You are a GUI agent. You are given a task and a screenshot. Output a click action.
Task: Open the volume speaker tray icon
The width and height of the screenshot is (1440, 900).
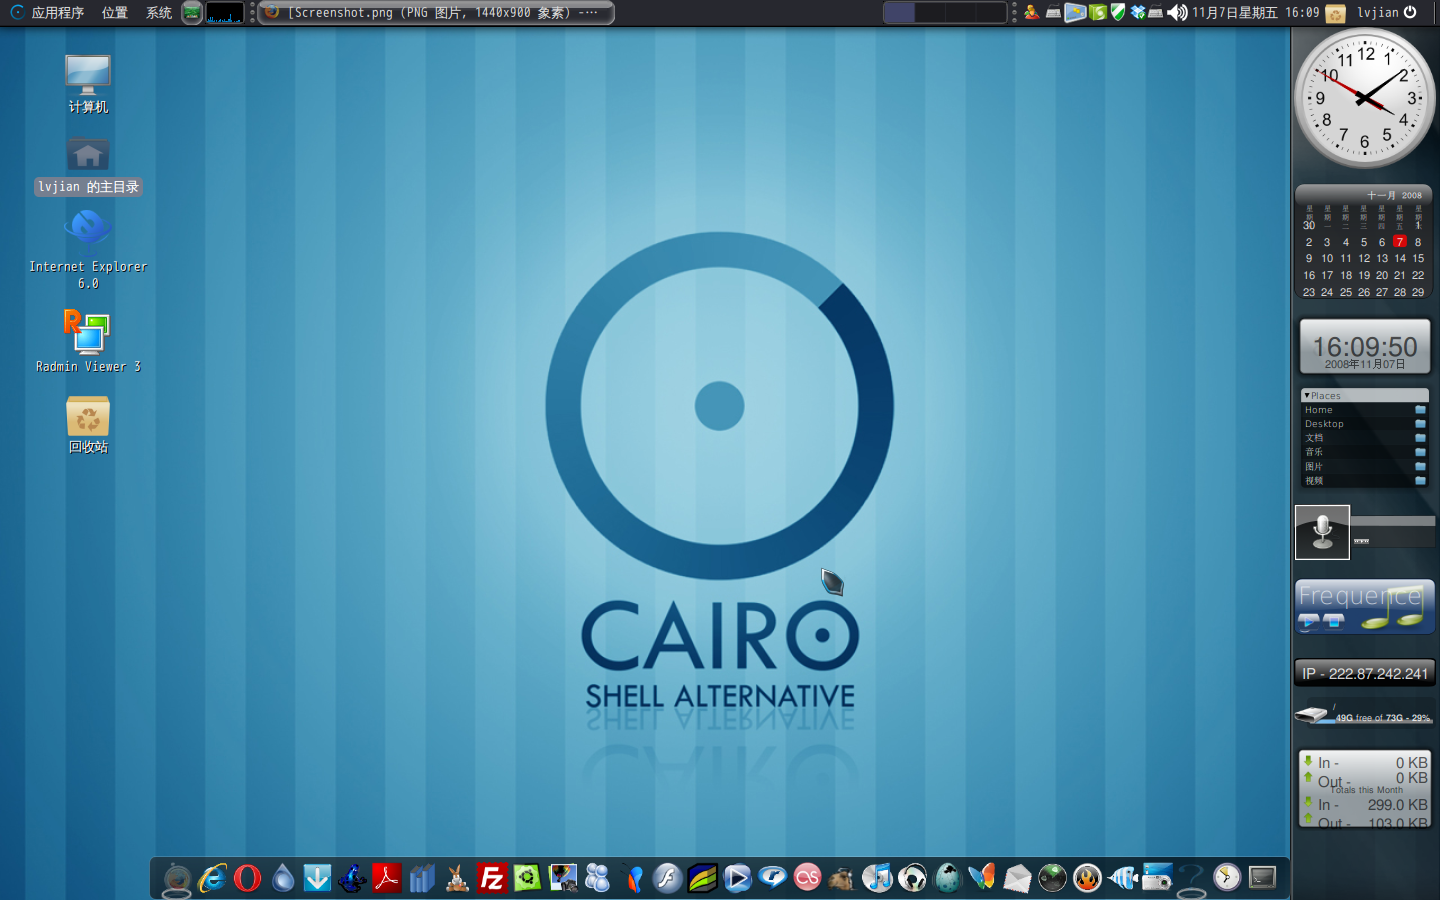(1178, 13)
